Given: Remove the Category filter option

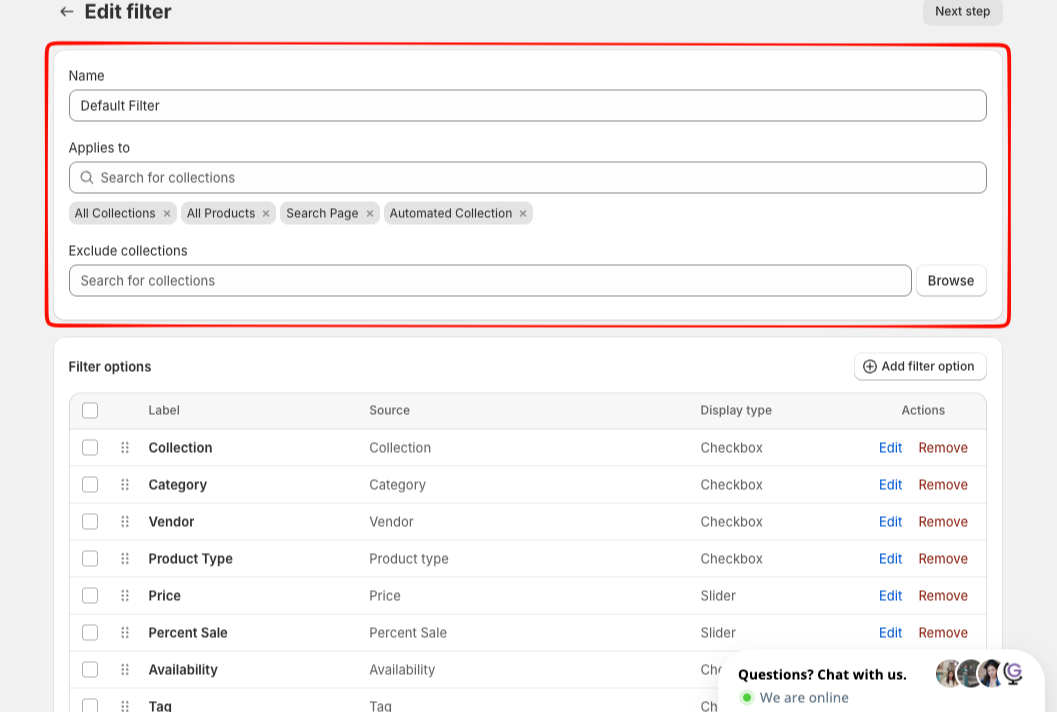Looking at the screenshot, I should point(942,485).
